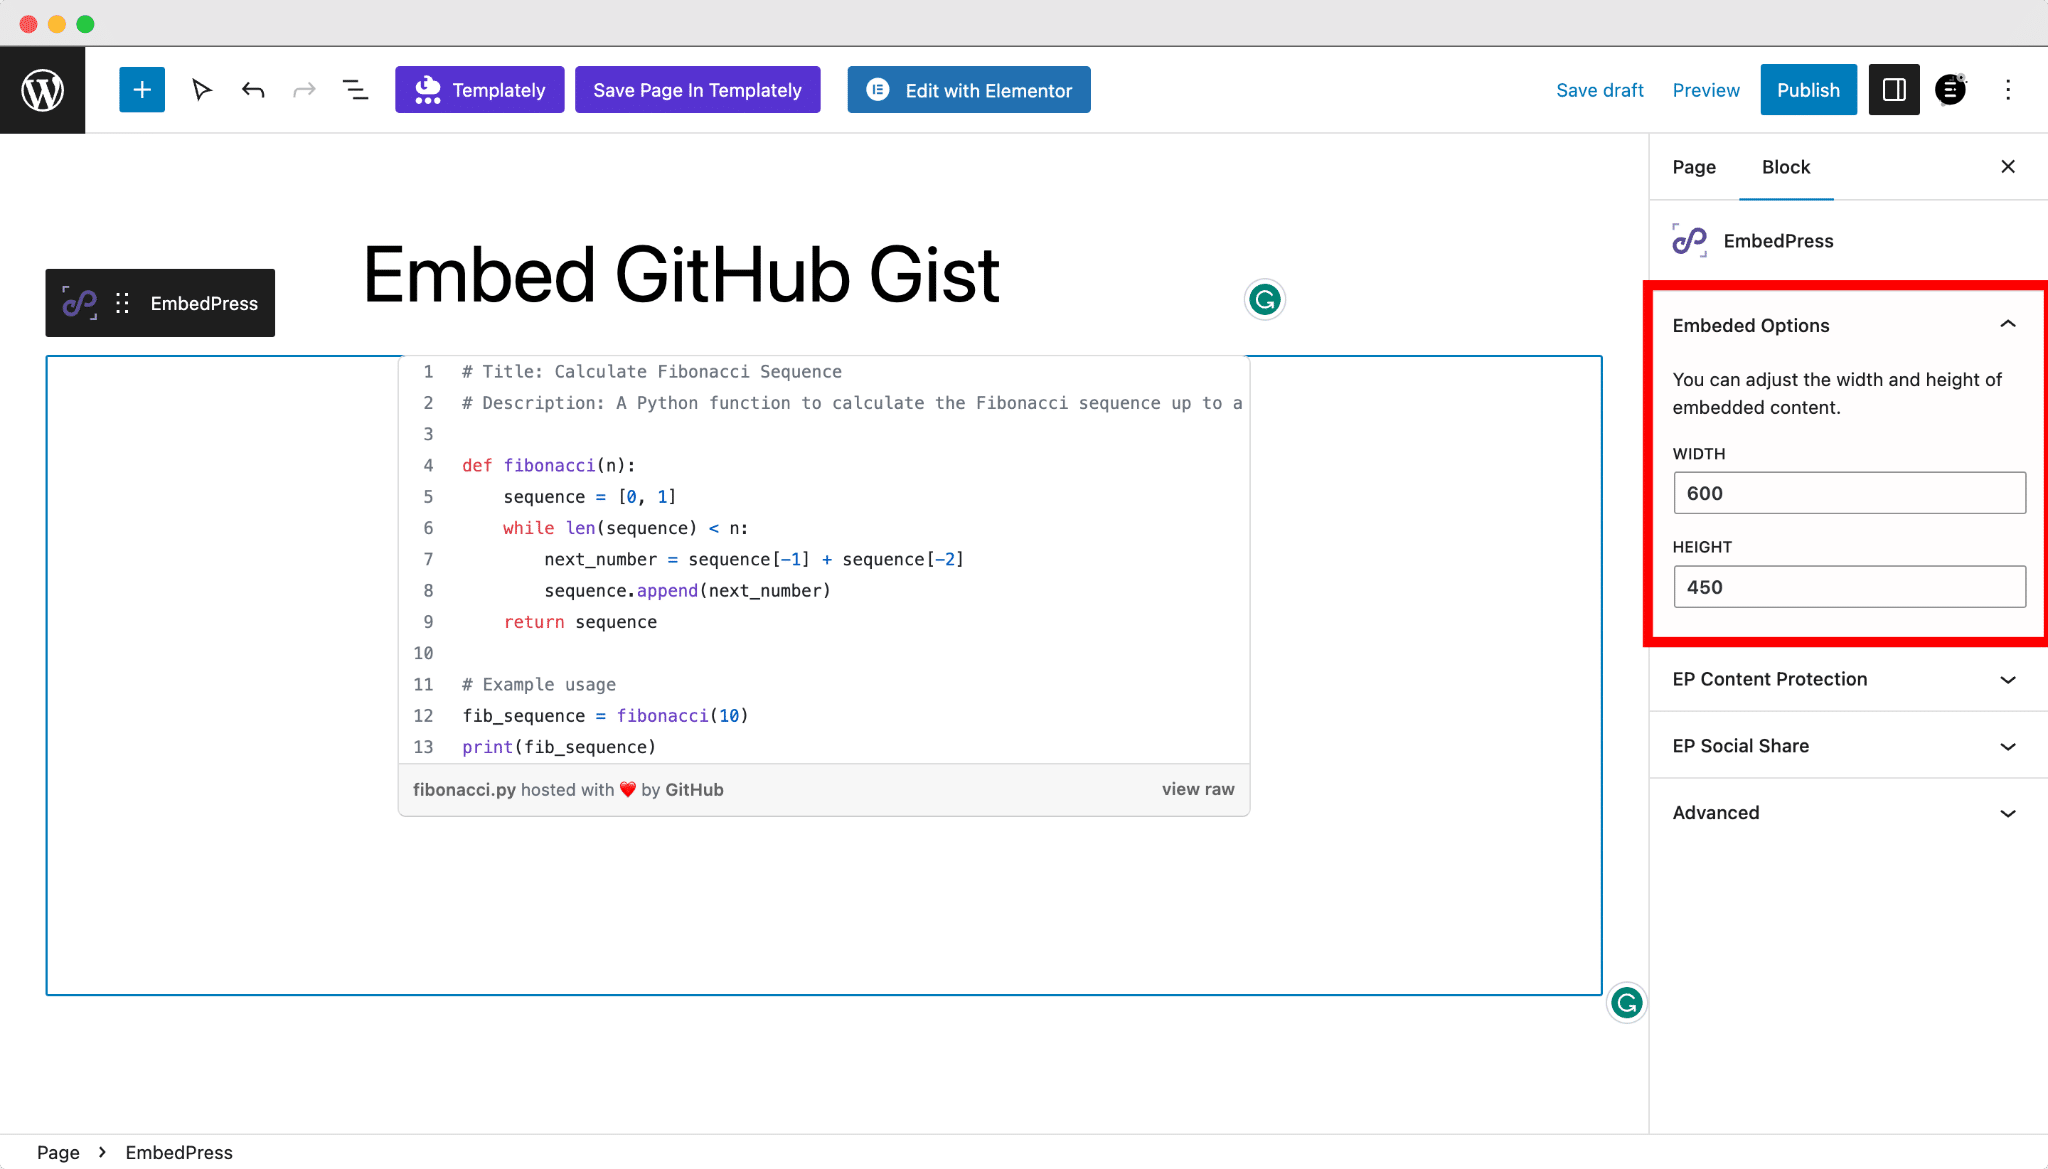Click the code line 'def fibonacci(n):'

[x=549, y=465]
